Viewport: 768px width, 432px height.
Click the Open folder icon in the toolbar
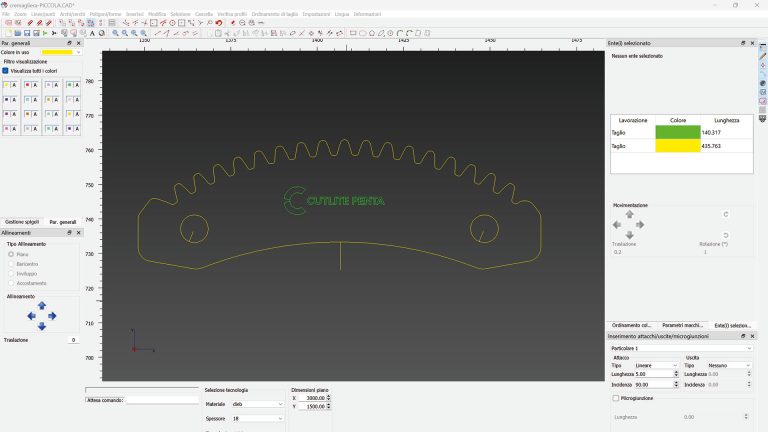(18, 33)
